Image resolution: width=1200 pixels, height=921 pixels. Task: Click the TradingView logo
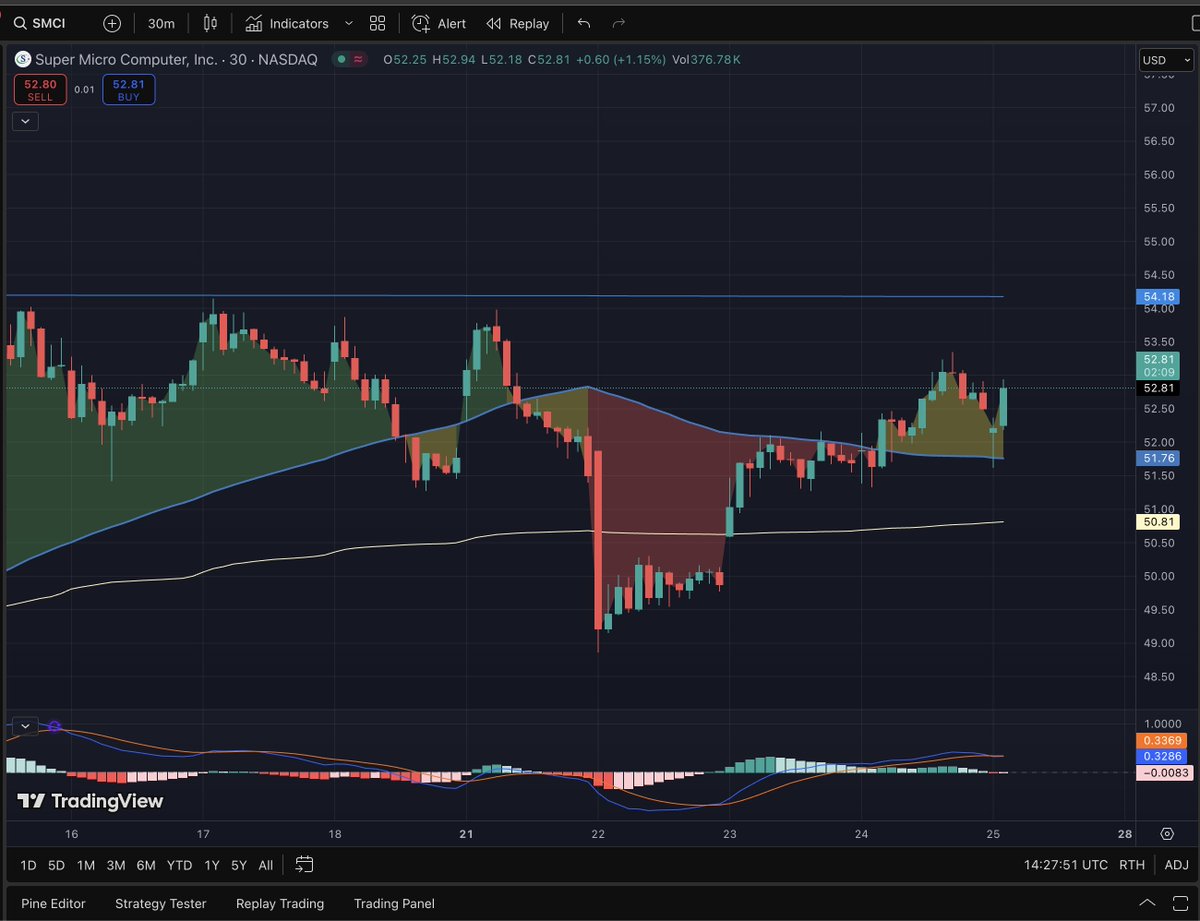90,801
